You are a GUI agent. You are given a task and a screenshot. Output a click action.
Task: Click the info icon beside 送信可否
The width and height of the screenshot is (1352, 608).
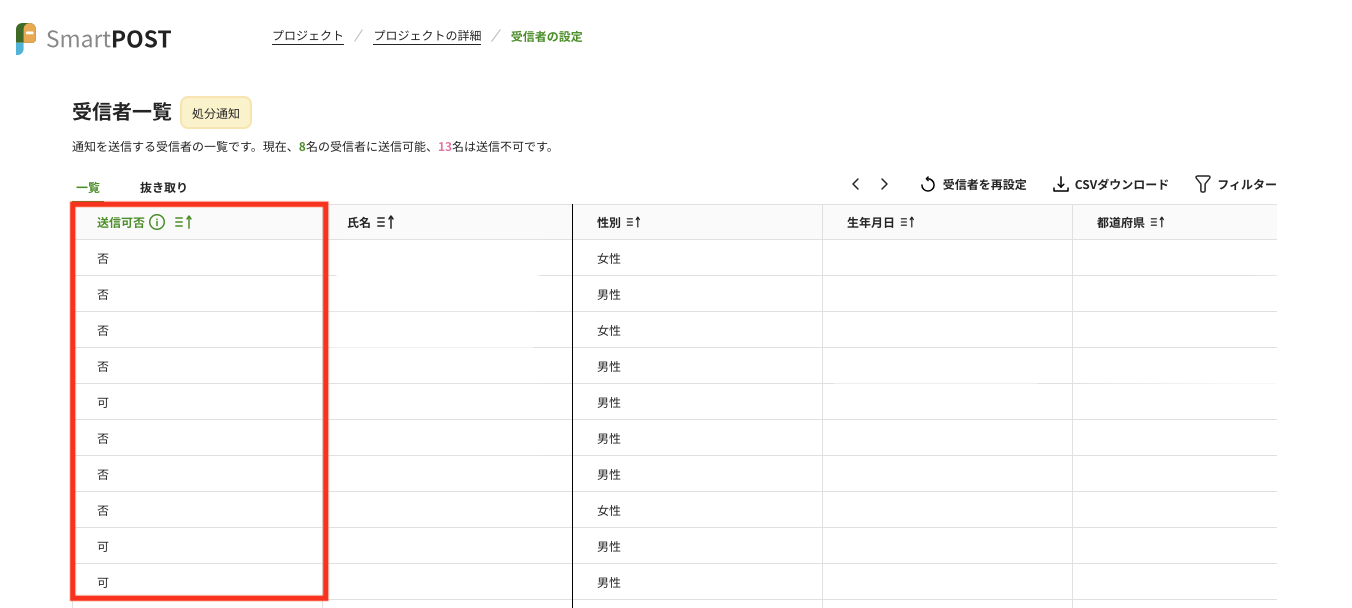157,223
